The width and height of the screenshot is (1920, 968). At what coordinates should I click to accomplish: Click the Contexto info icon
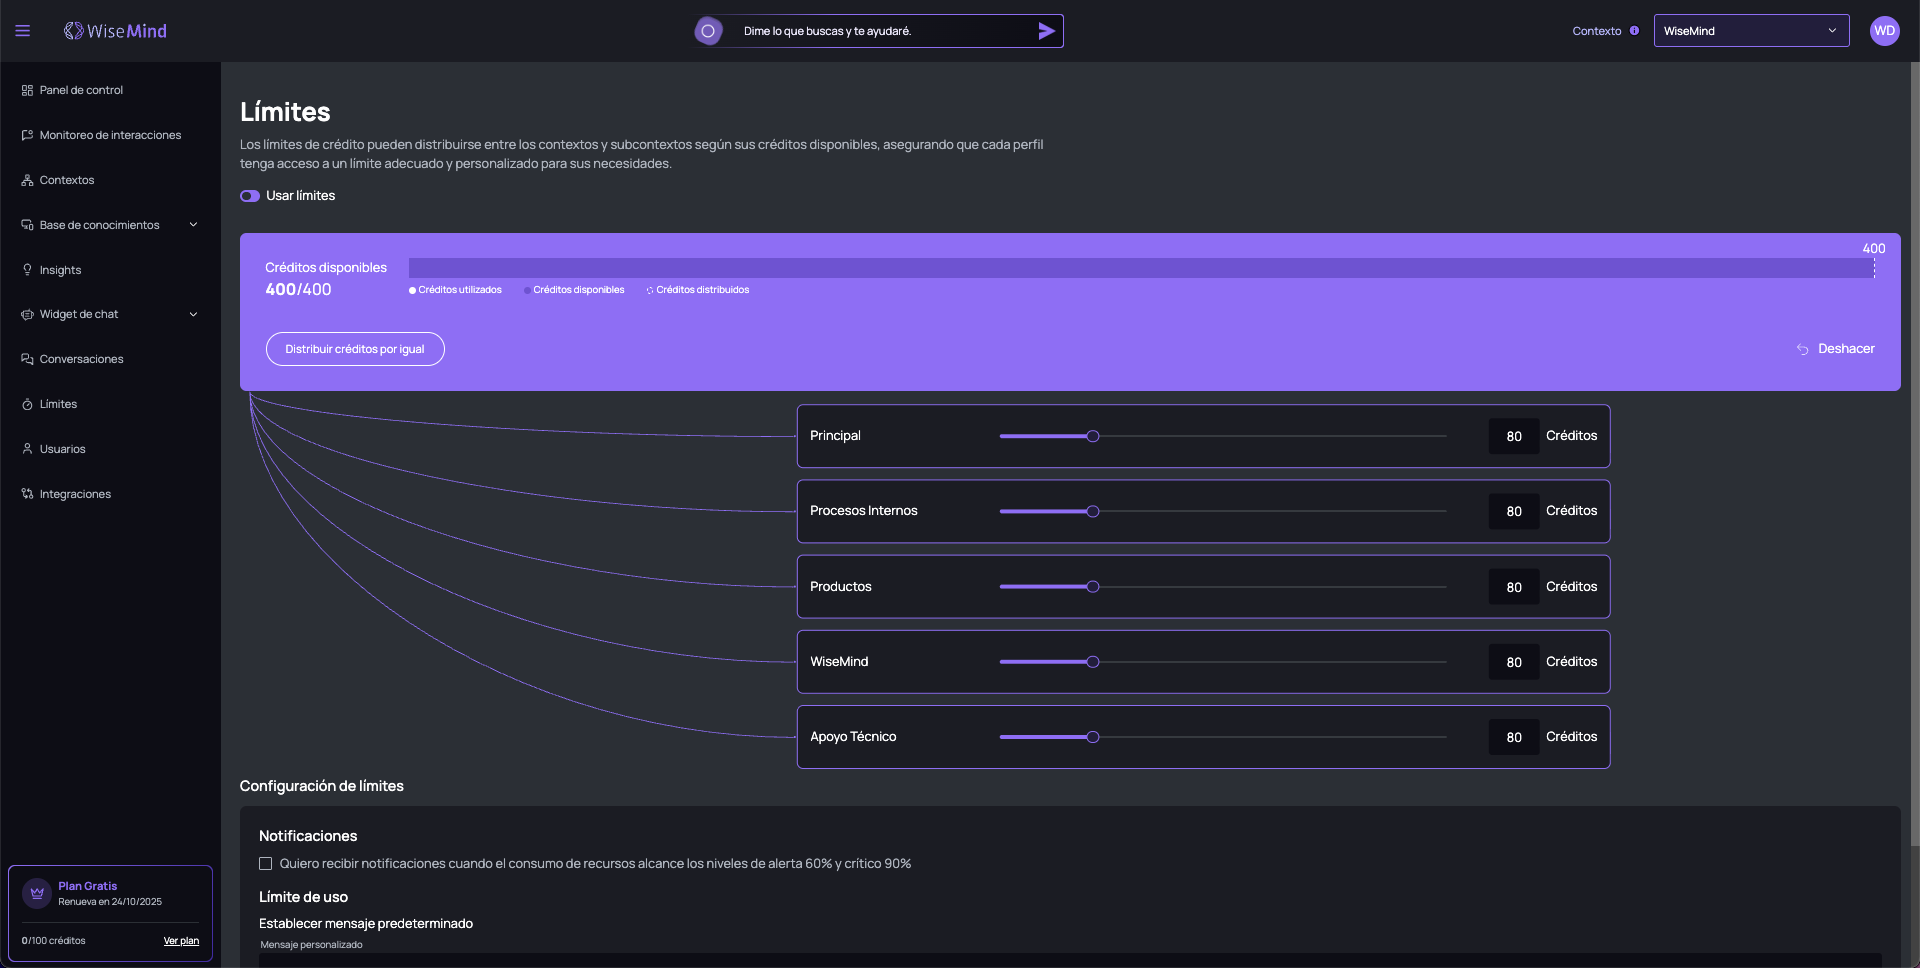pyautogui.click(x=1634, y=31)
